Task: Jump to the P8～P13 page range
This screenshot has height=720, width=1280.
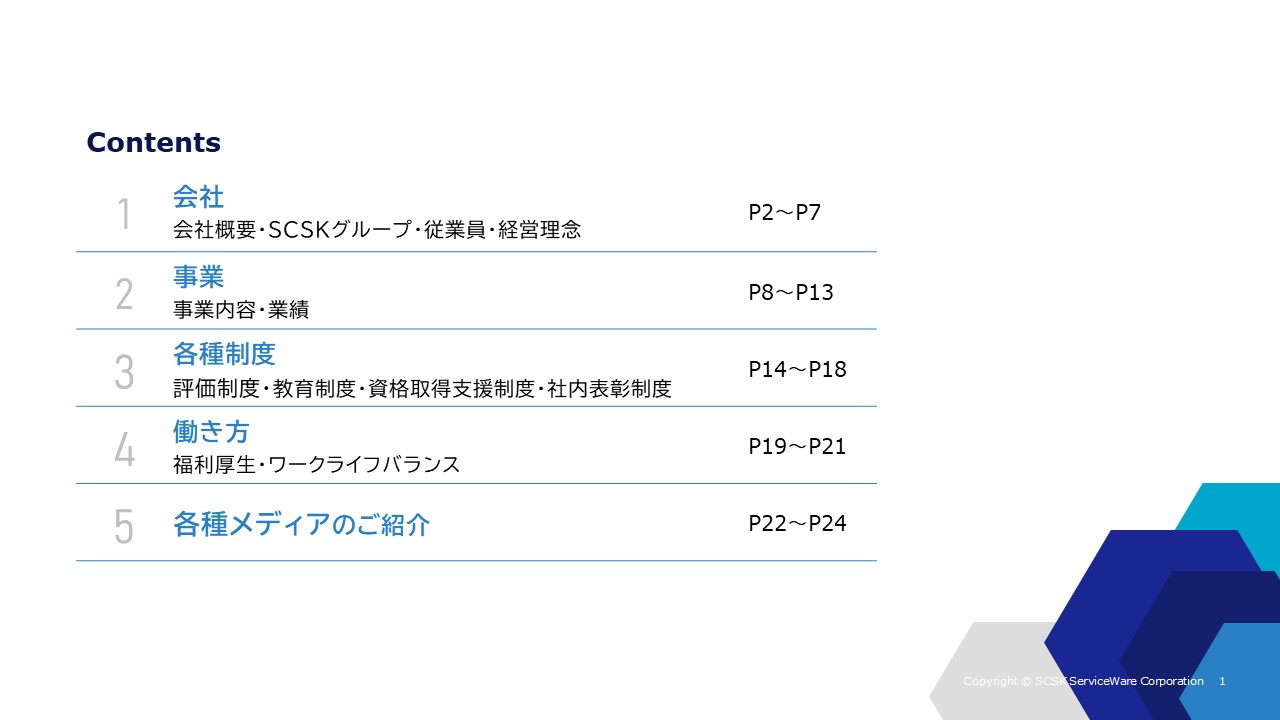Action: point(790,292)
